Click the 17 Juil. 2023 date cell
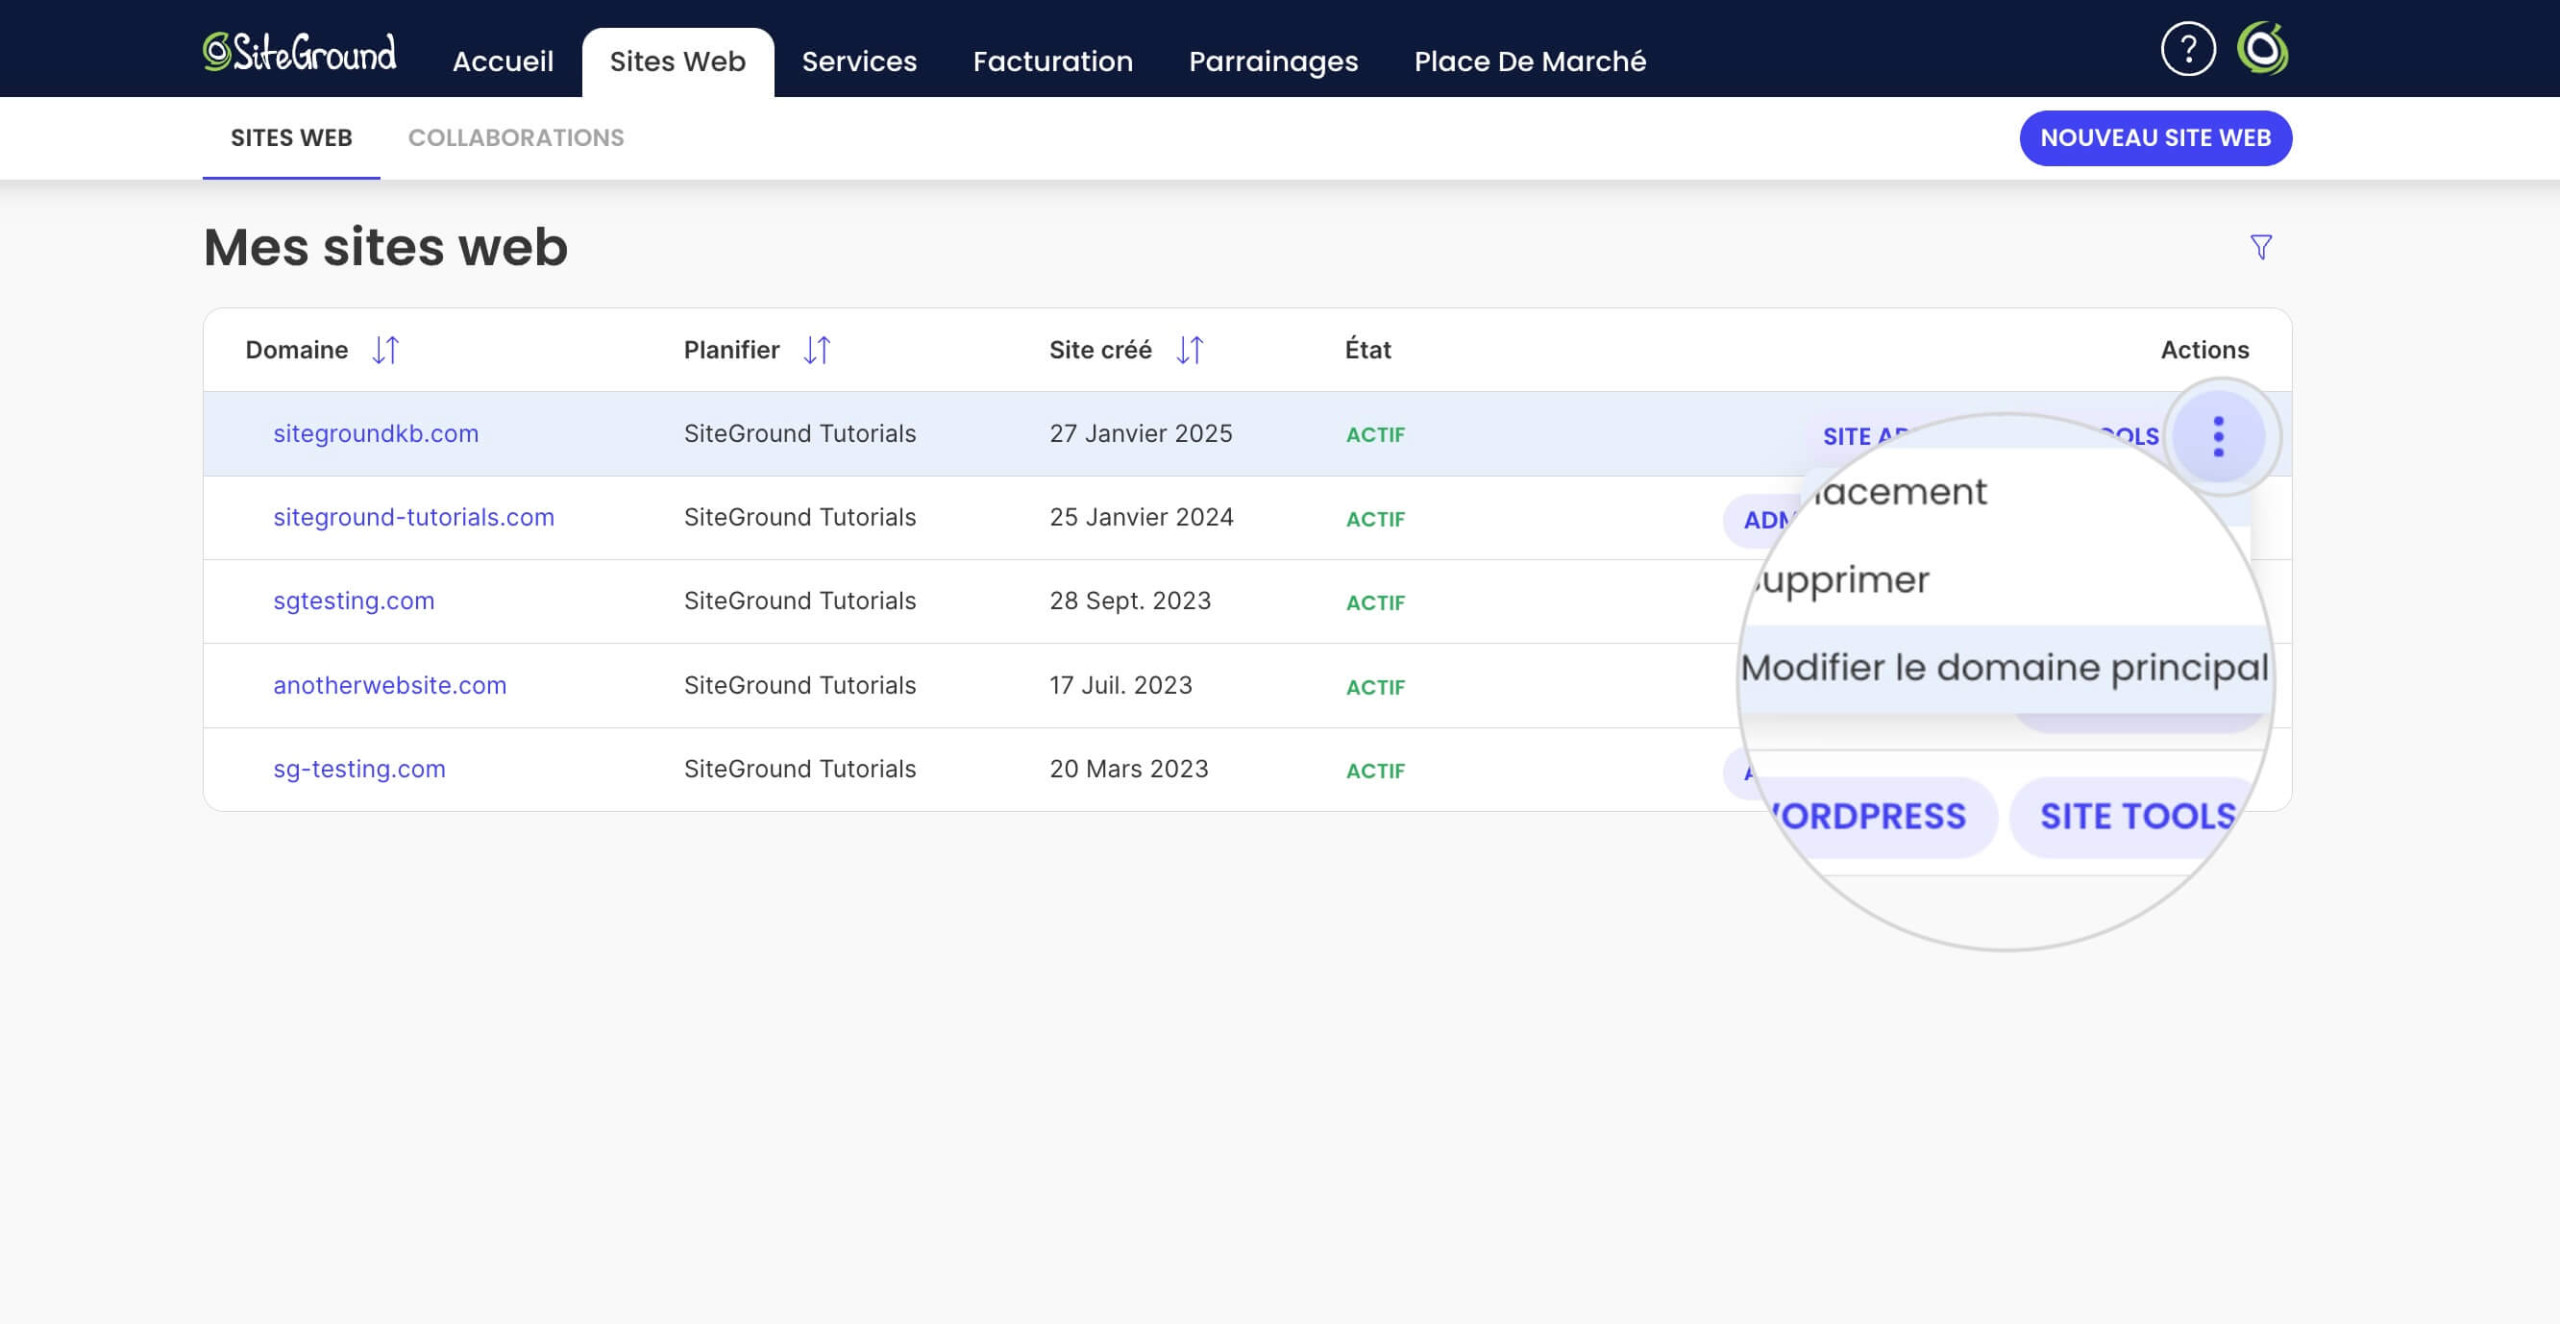 [x=1121, y=685]
